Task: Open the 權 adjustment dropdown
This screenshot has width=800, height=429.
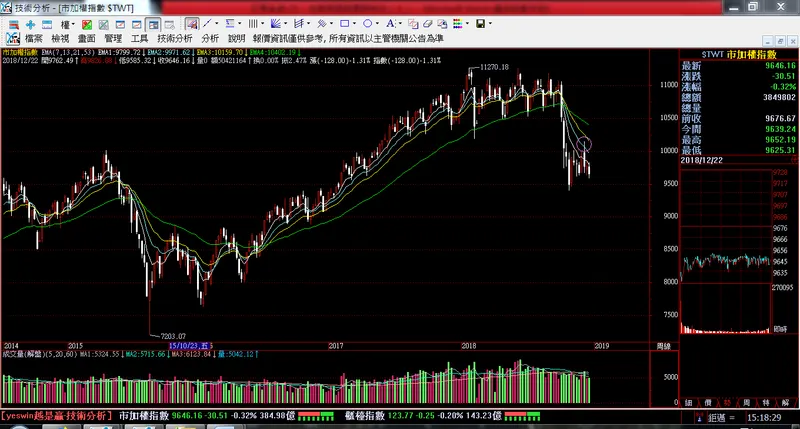Action: pos(67,24)
